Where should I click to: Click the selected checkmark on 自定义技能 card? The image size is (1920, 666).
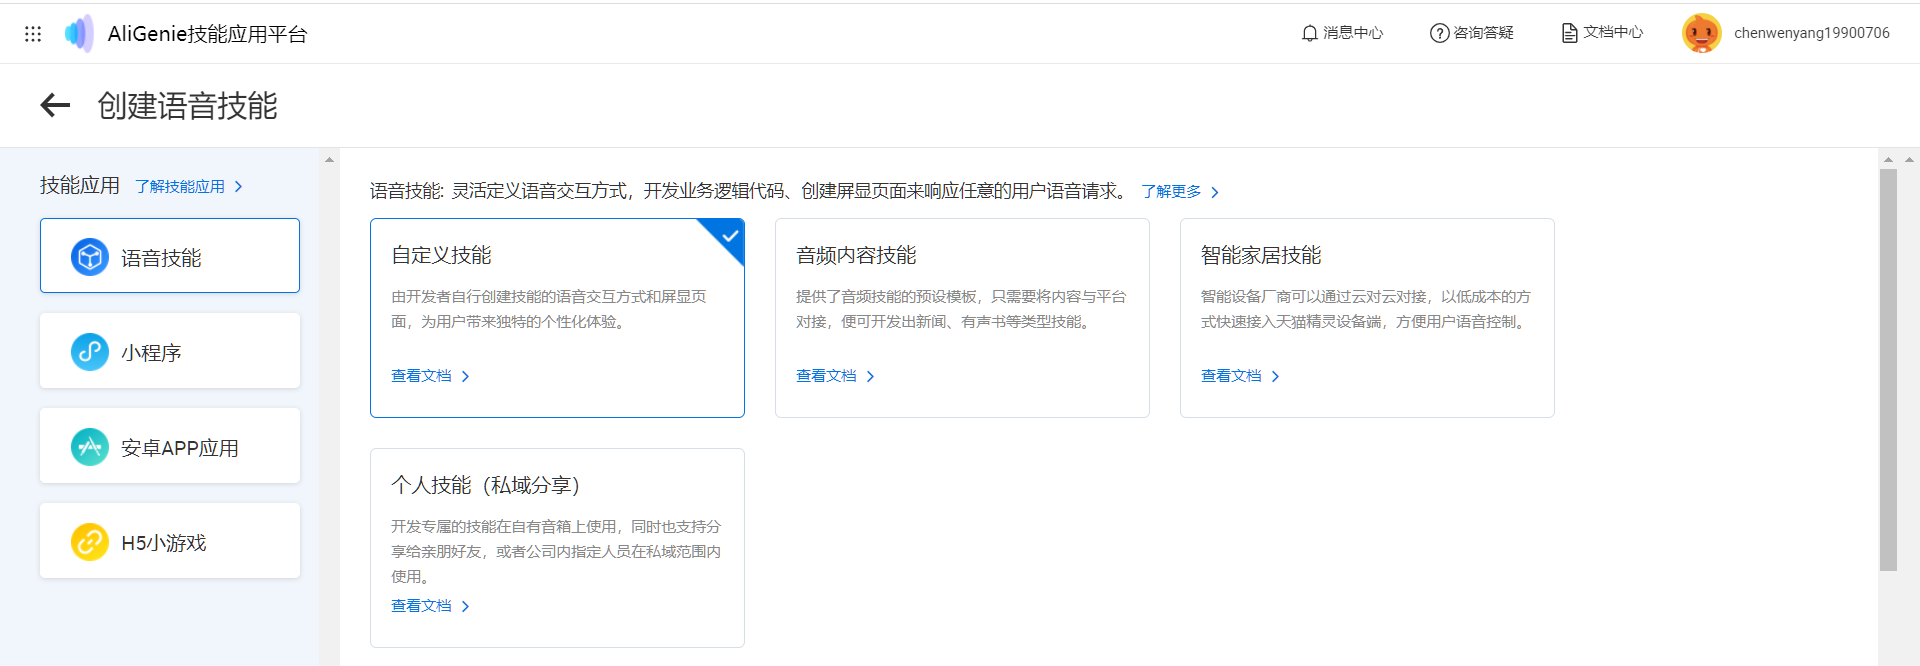pyautogui.click(x=729, y=236)
